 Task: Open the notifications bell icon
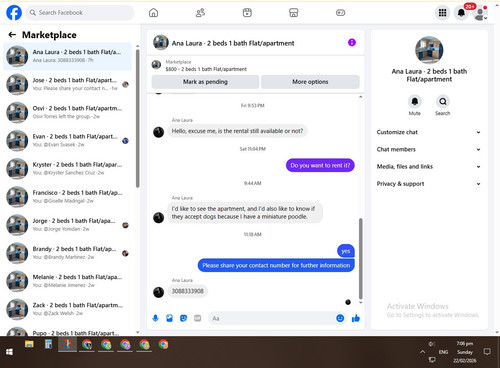click(461, 13)
